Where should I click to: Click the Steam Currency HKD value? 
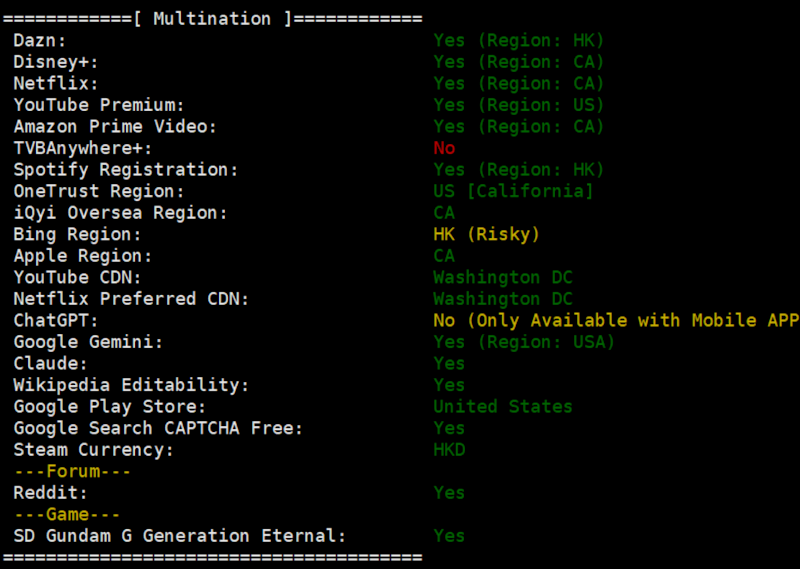click(x=449, y=450)
